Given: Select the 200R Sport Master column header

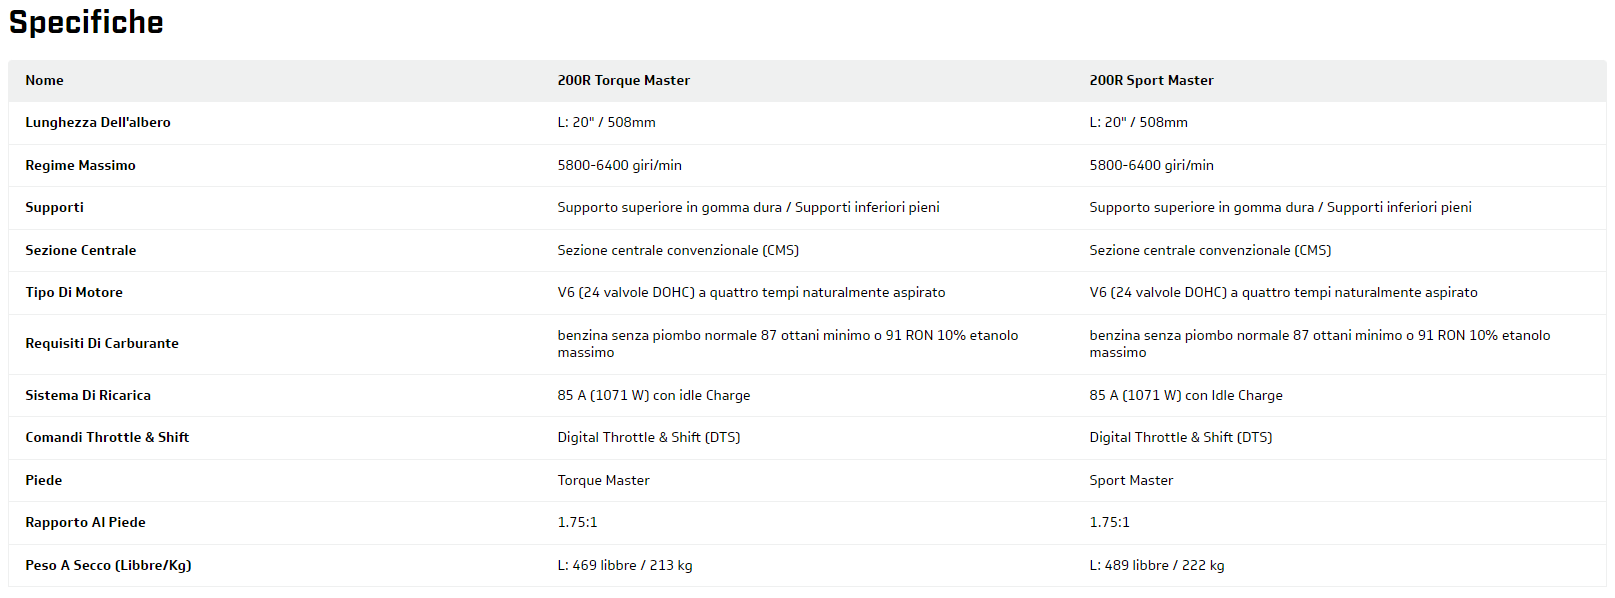Looking at the screenshot, I should (x=1151, y=81).
